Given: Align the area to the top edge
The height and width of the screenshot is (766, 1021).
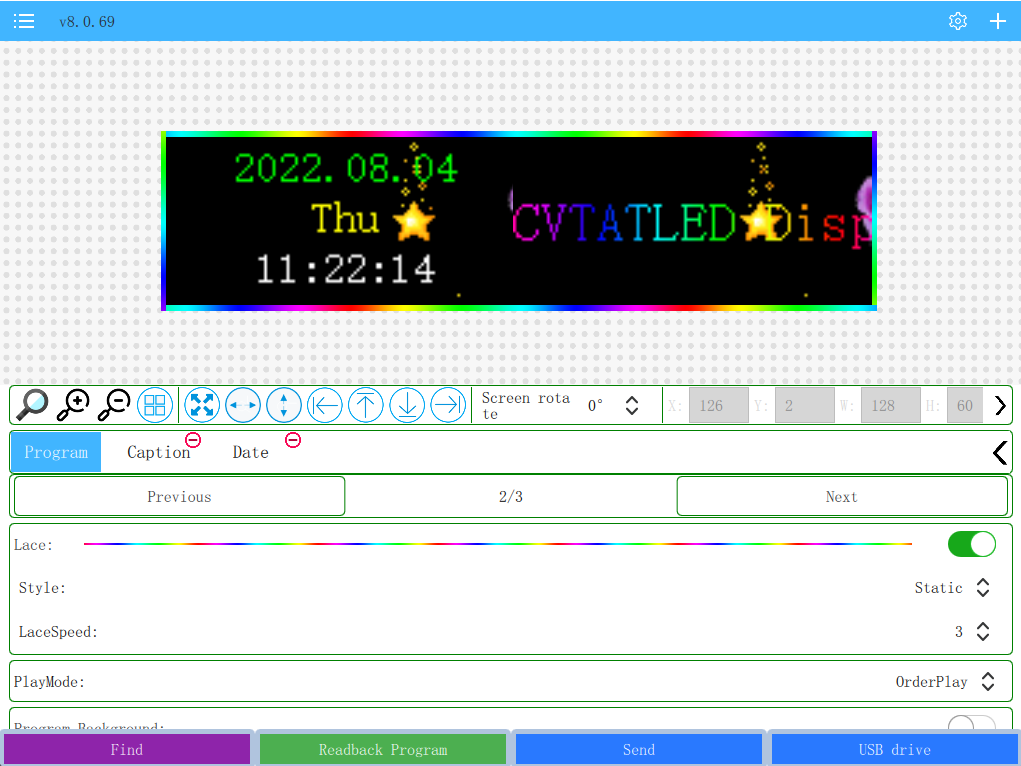Looking at the screenshot, I should (x=366, y=405).
